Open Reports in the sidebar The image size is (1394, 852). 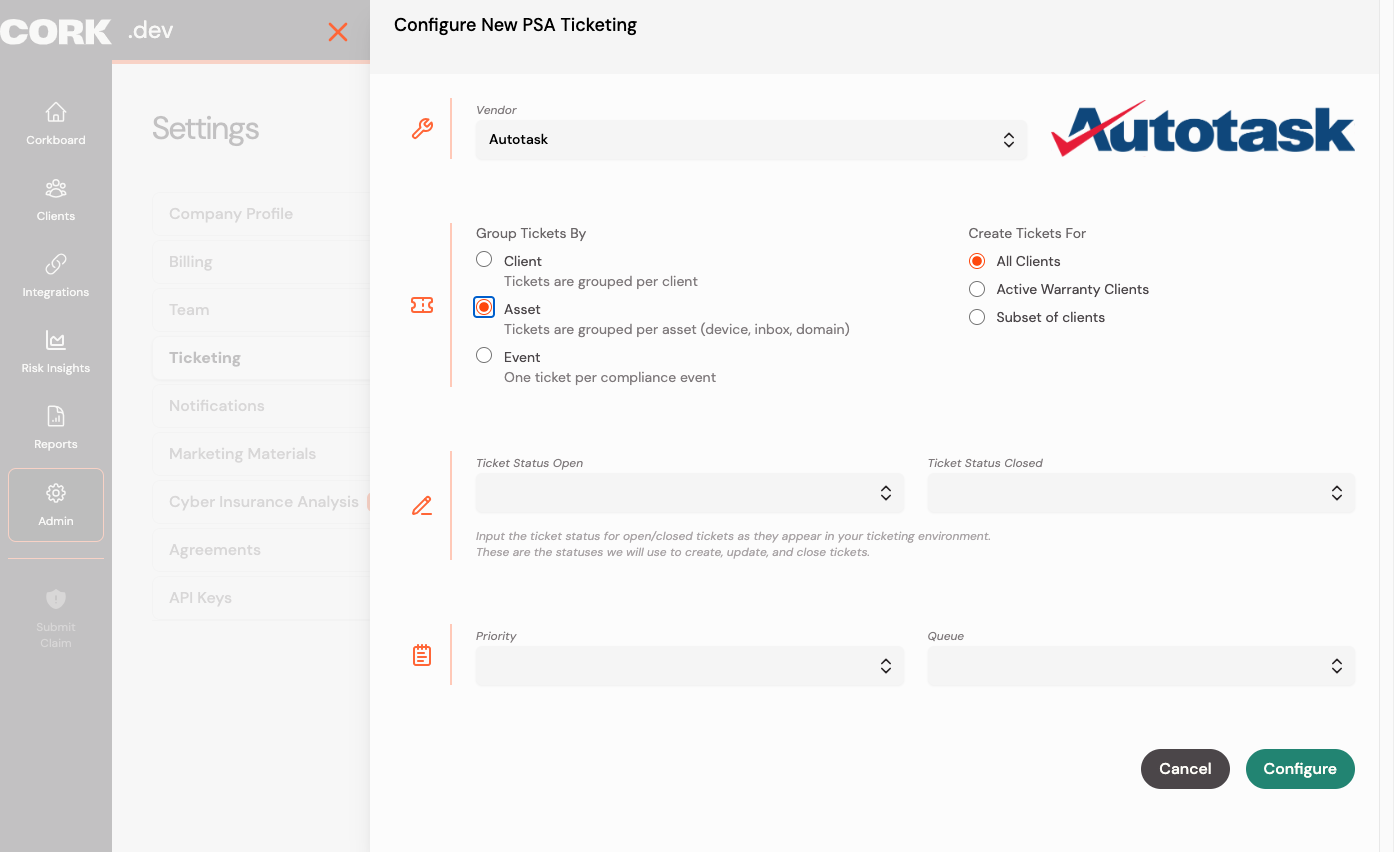pos(56,428)
